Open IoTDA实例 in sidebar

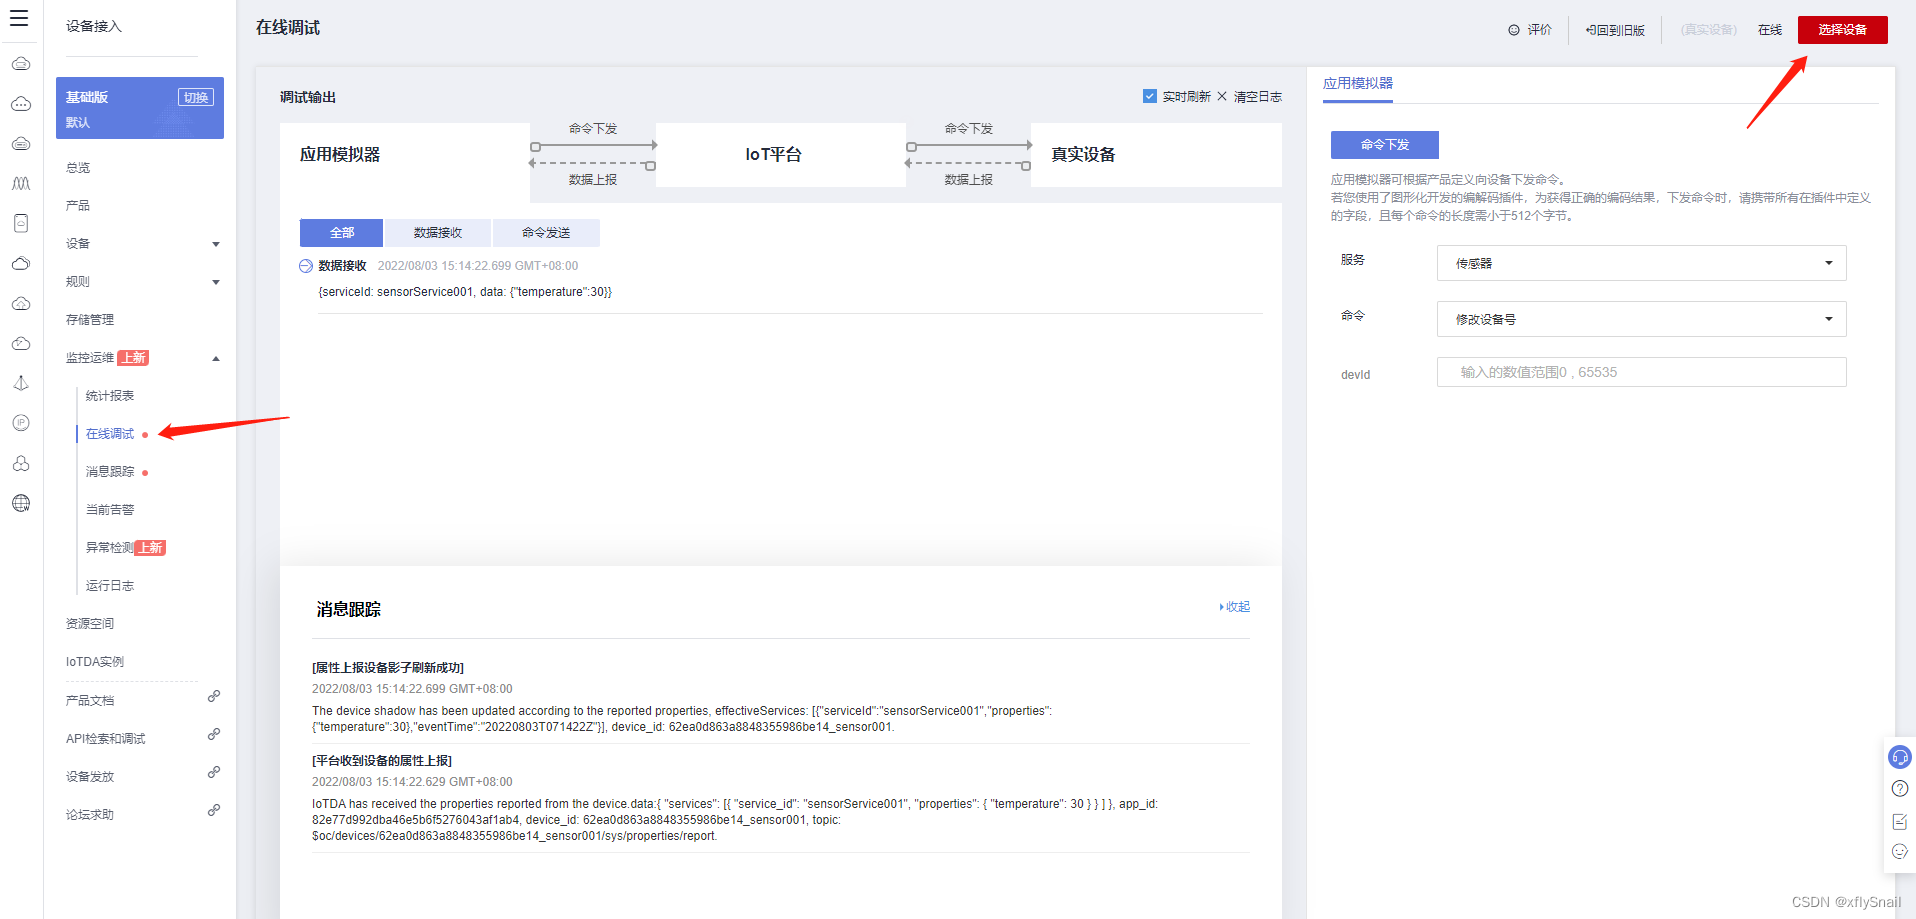[x=95, y=662]
